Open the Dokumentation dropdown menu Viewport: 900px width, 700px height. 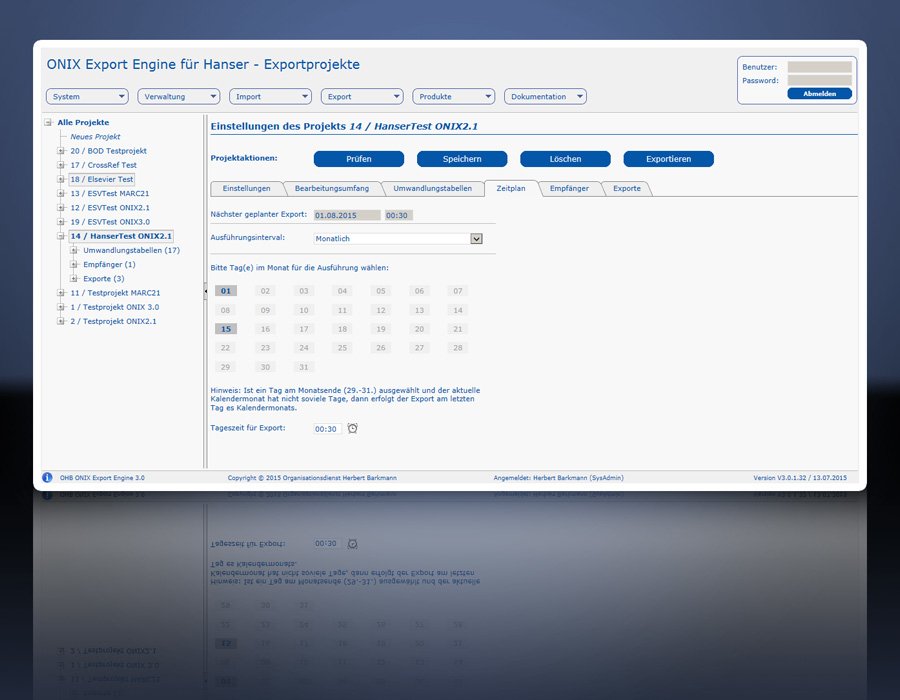click(x=545, y=96)
